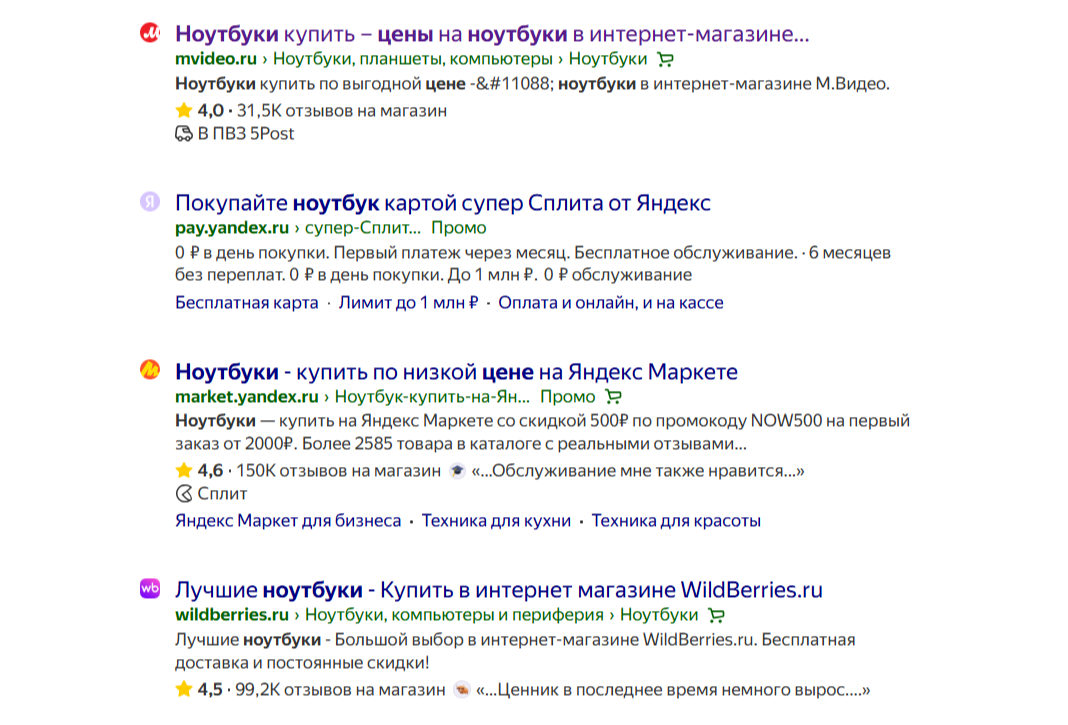Click the cart icon beside mvideo.ru breadcrumb
This screenshot has height=725, width=1068.
(666, 59)
